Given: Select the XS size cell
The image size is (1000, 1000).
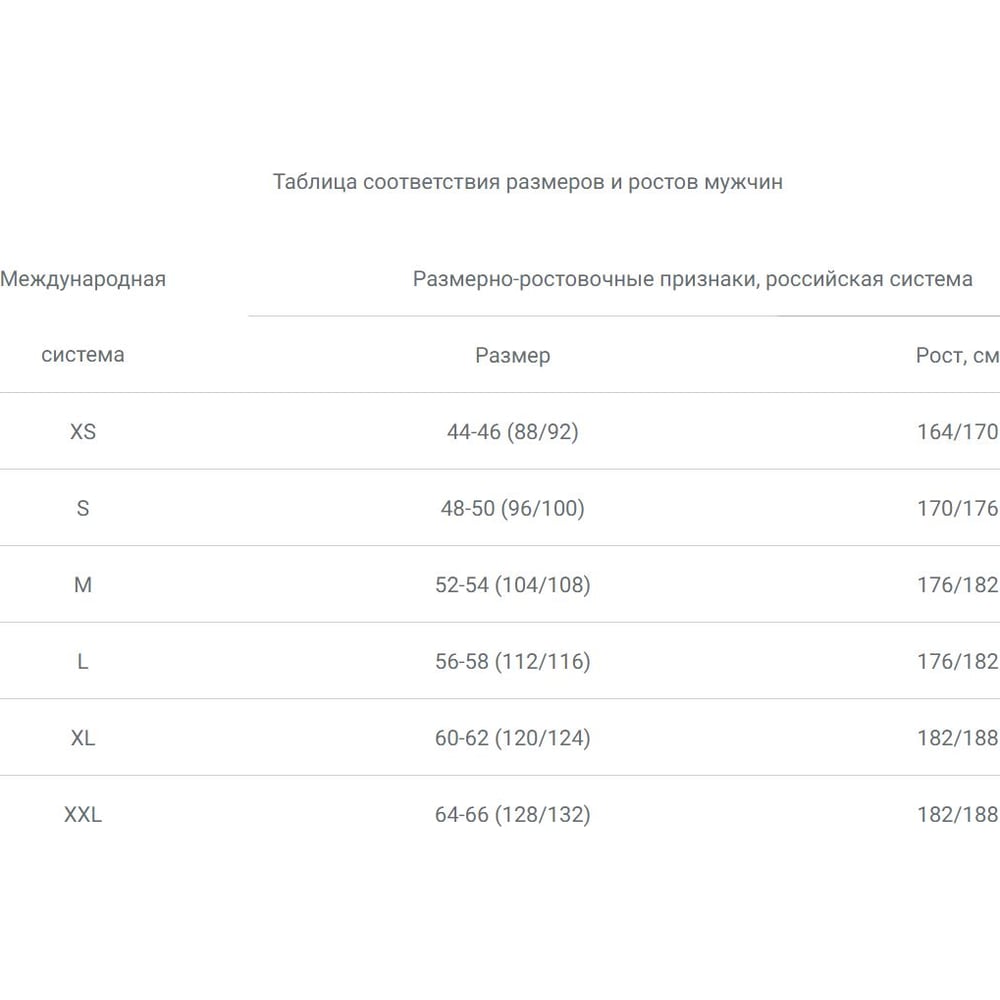Looking at the screenshot, I should pyautogui.click(x=83, y=432).
